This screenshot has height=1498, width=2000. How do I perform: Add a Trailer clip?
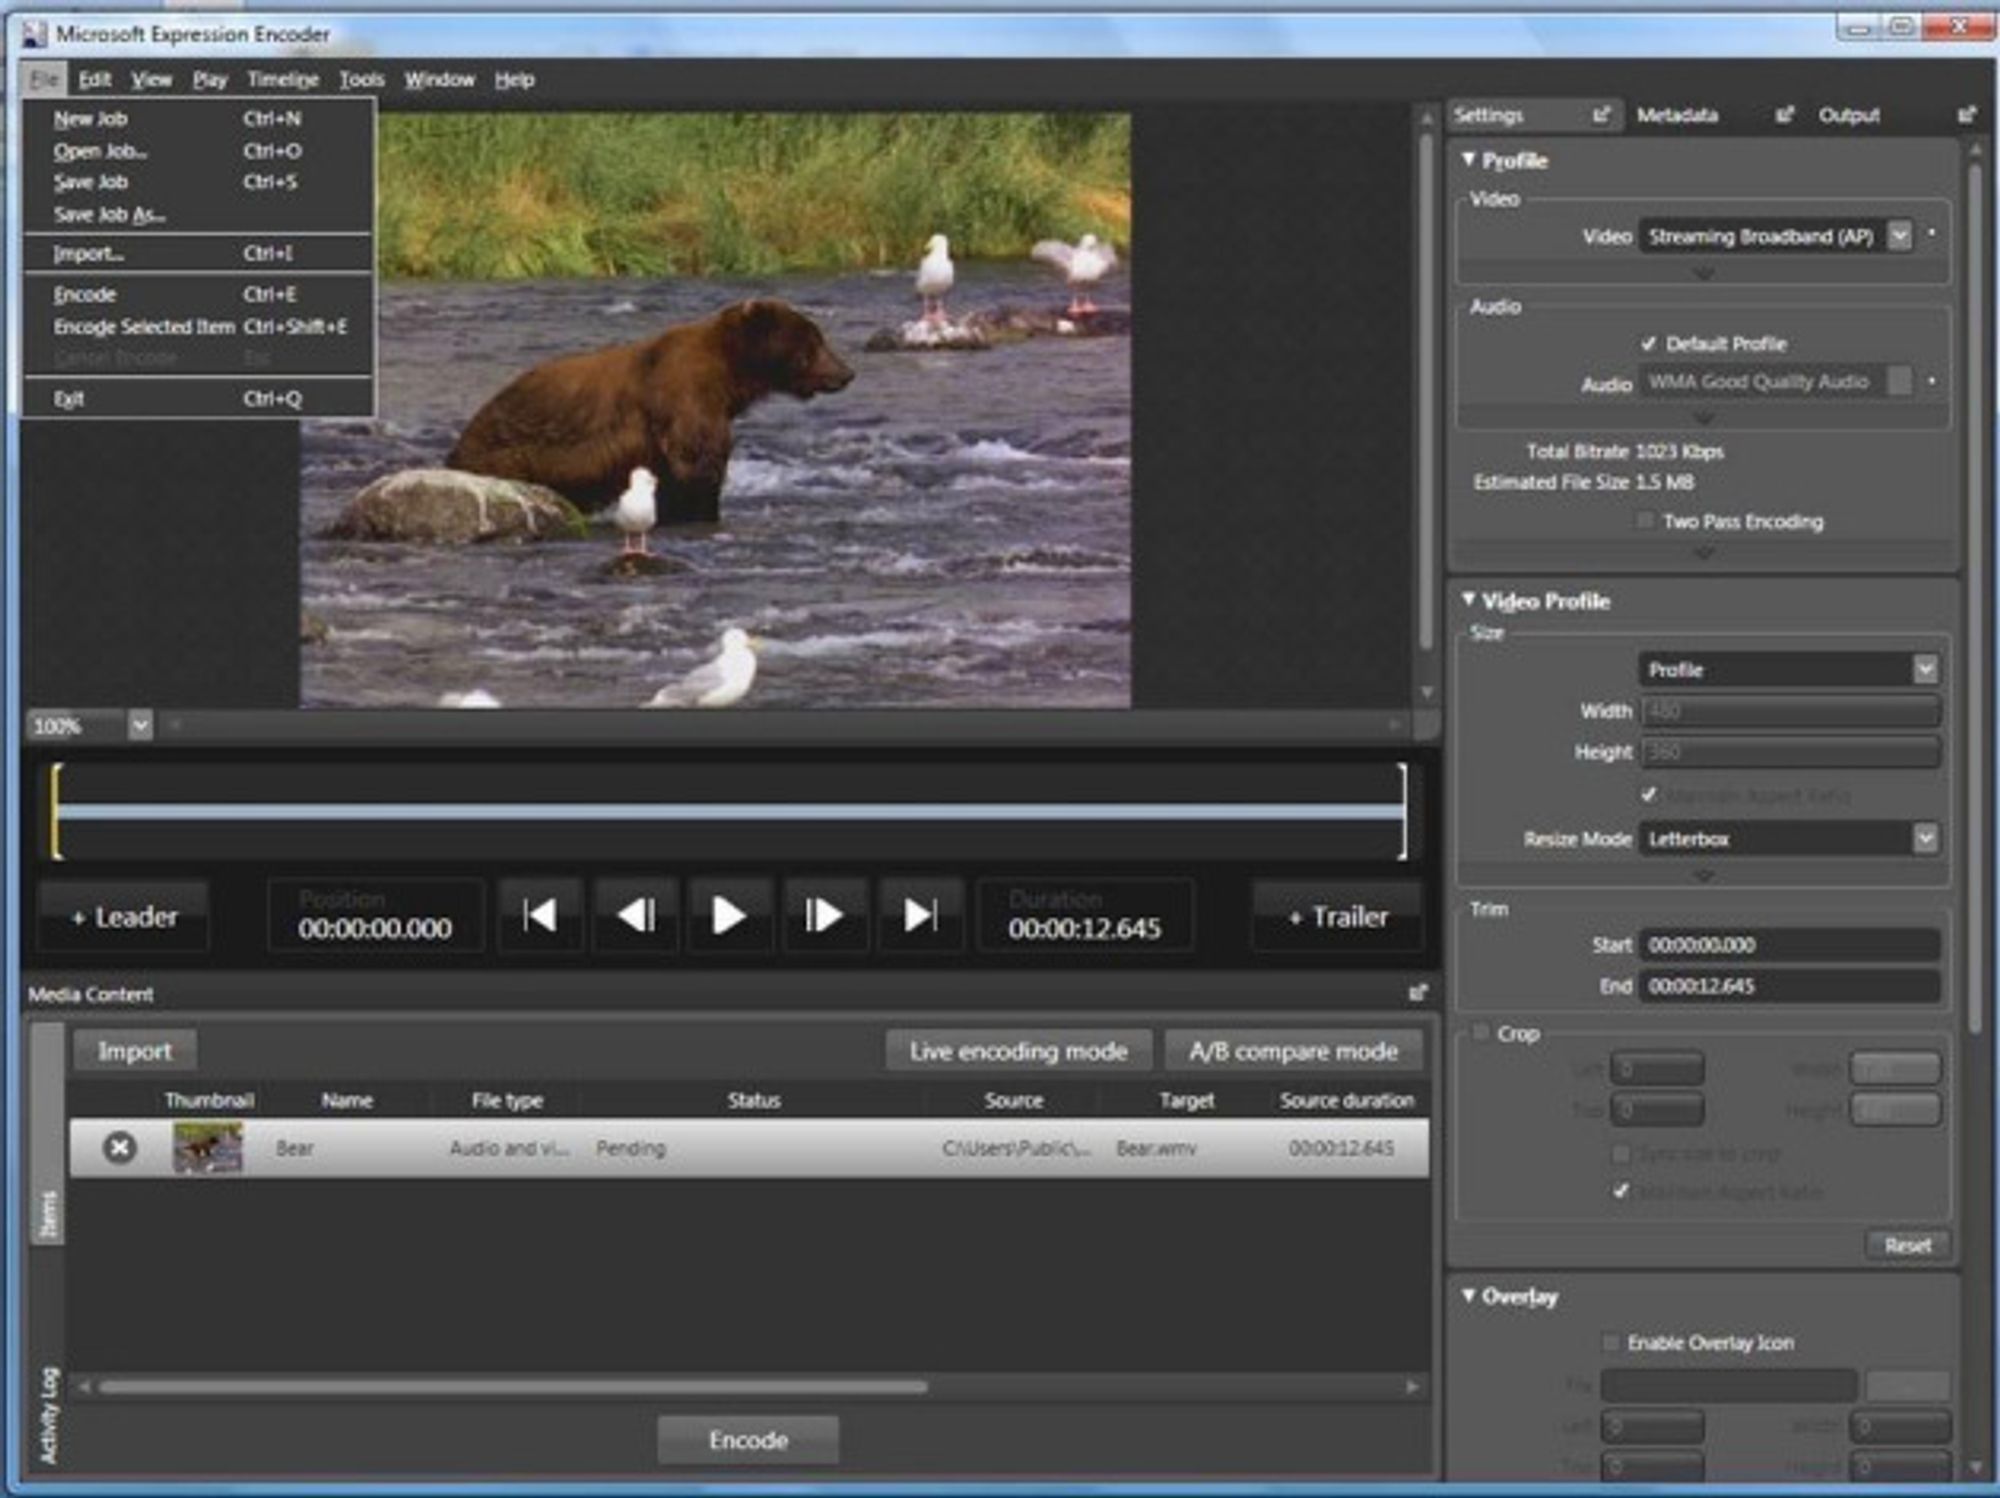tap(1338, 916)
